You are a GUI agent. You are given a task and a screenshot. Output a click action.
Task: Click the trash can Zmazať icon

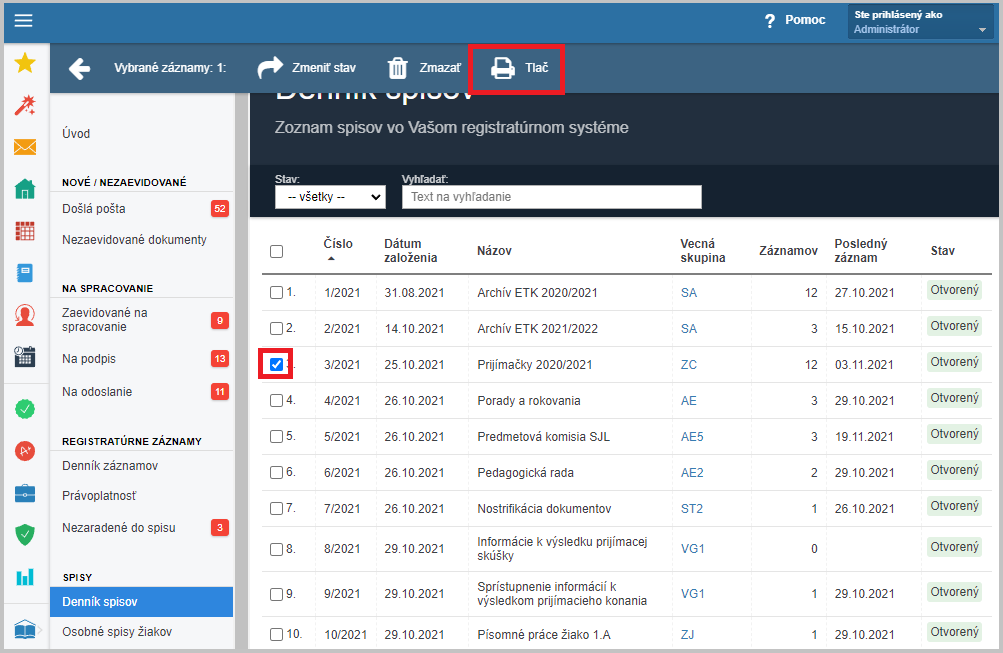point(398,68)
